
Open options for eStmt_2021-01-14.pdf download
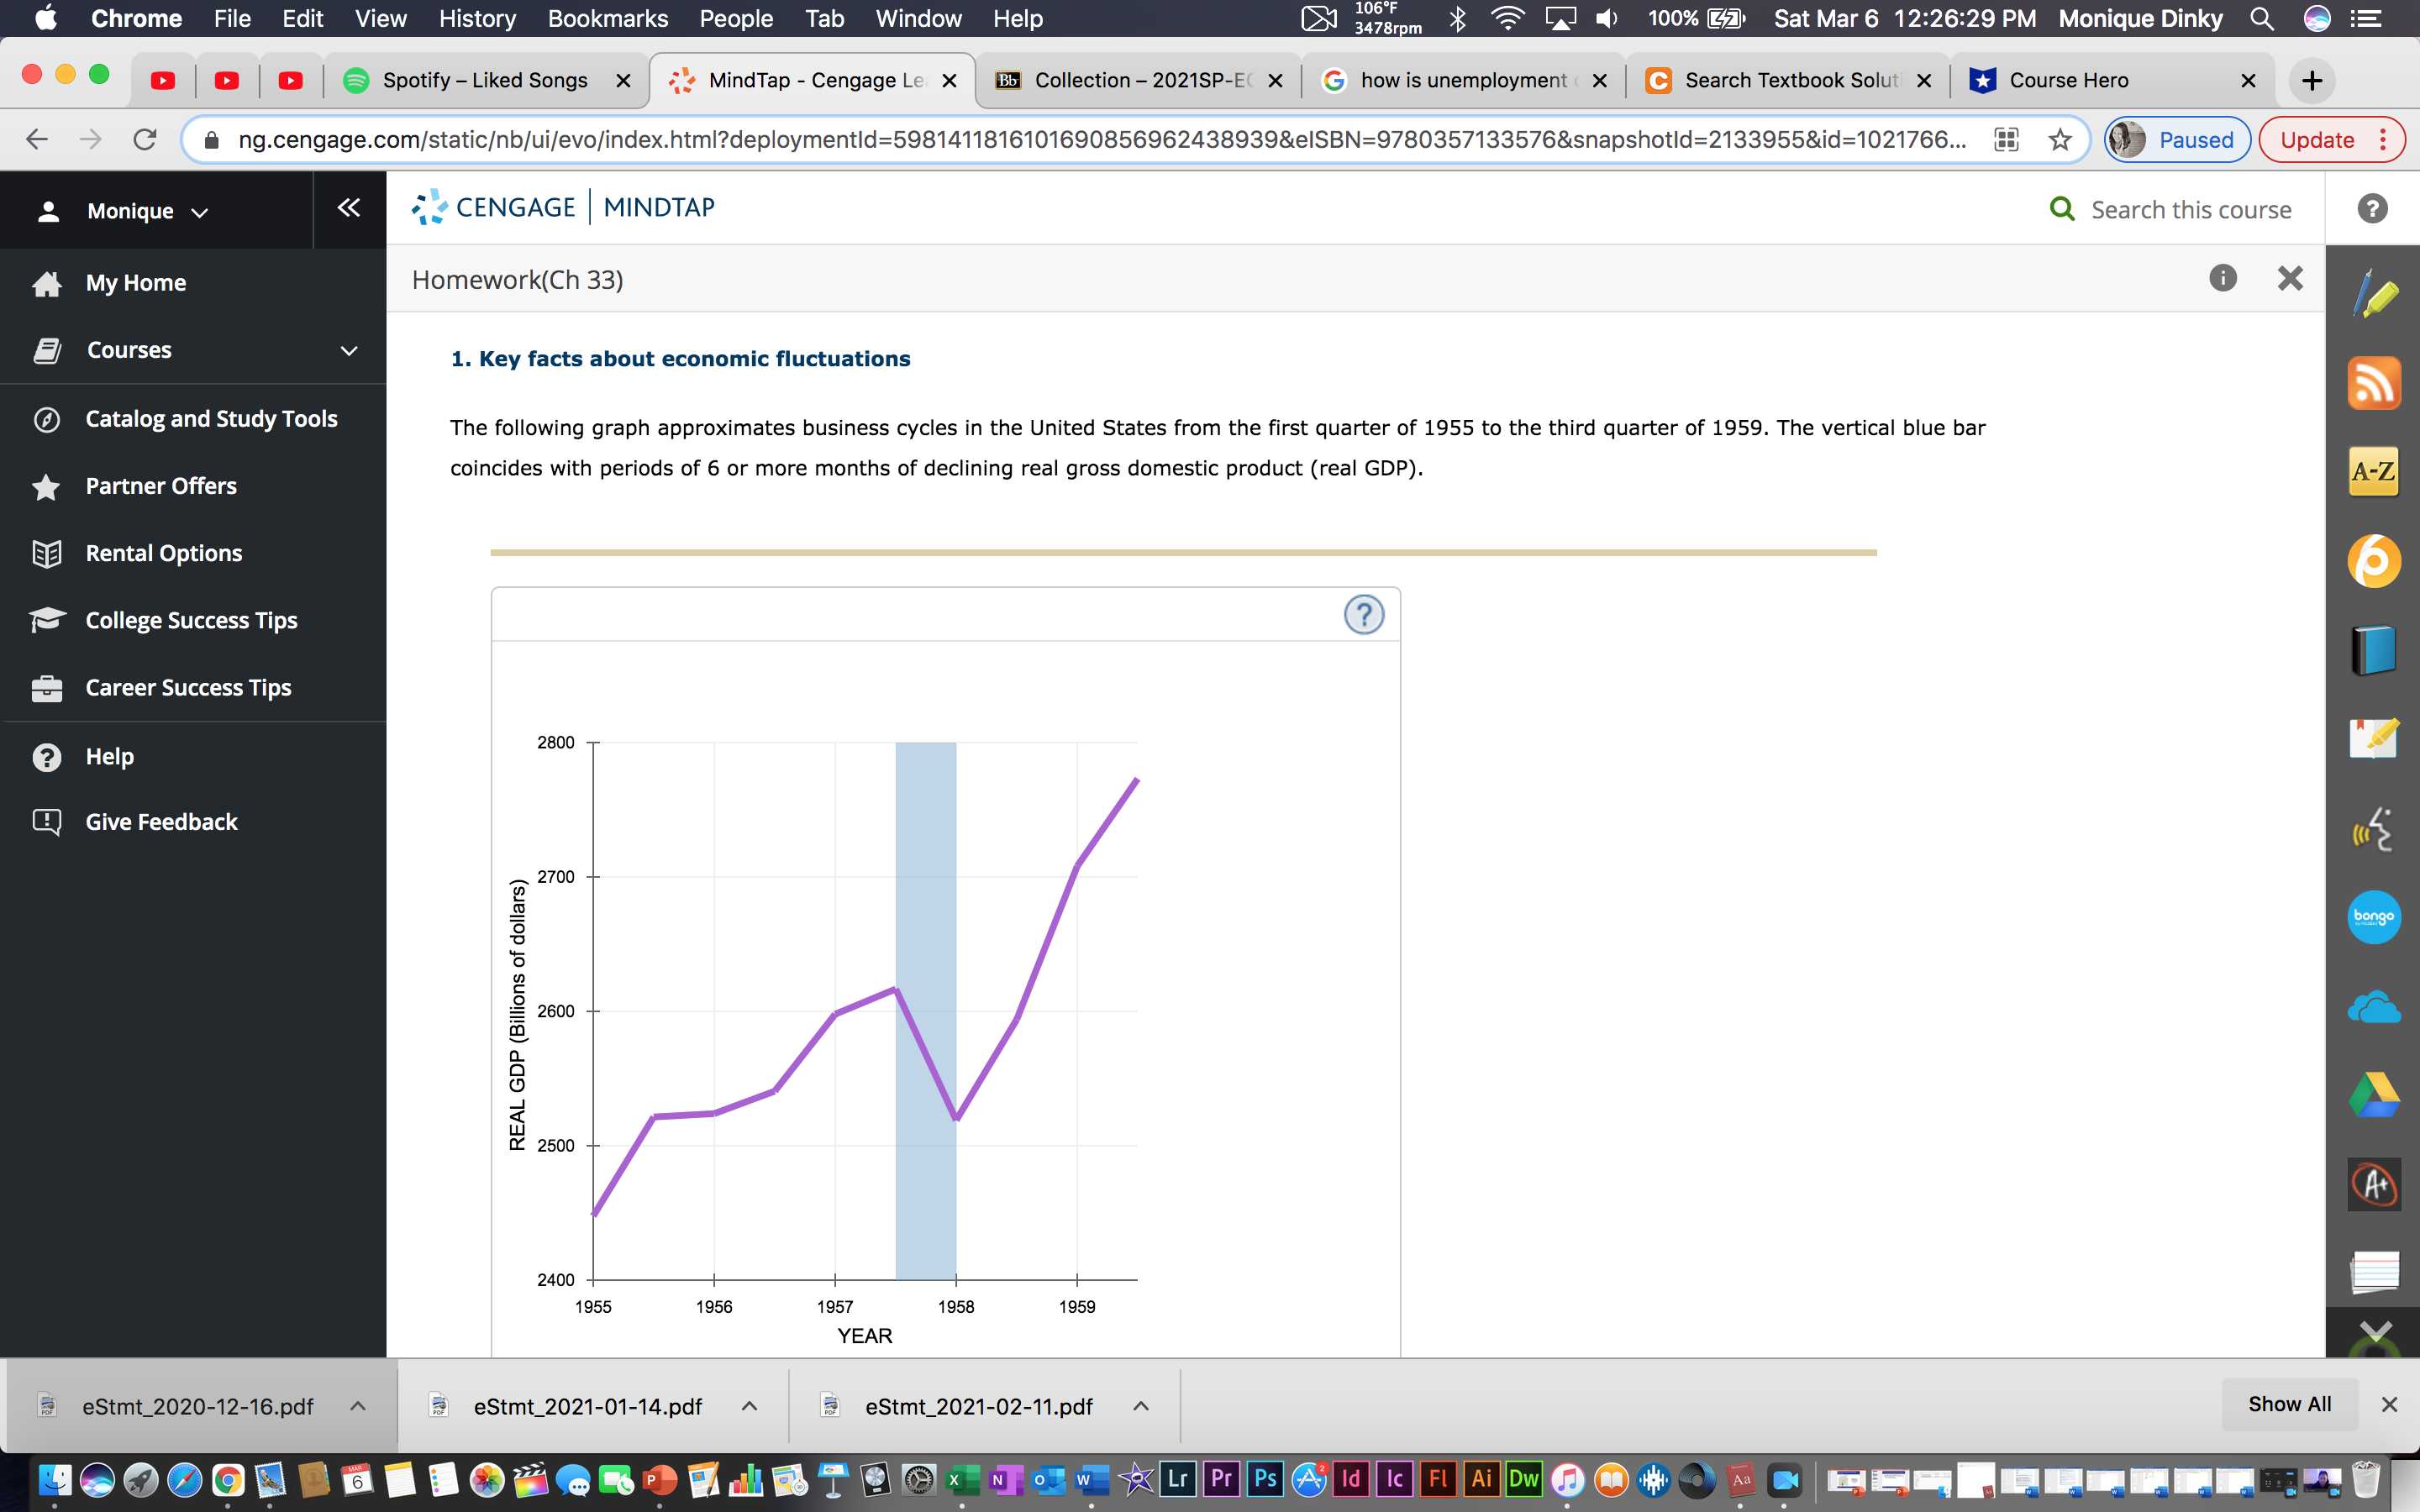pos(749,1406)
